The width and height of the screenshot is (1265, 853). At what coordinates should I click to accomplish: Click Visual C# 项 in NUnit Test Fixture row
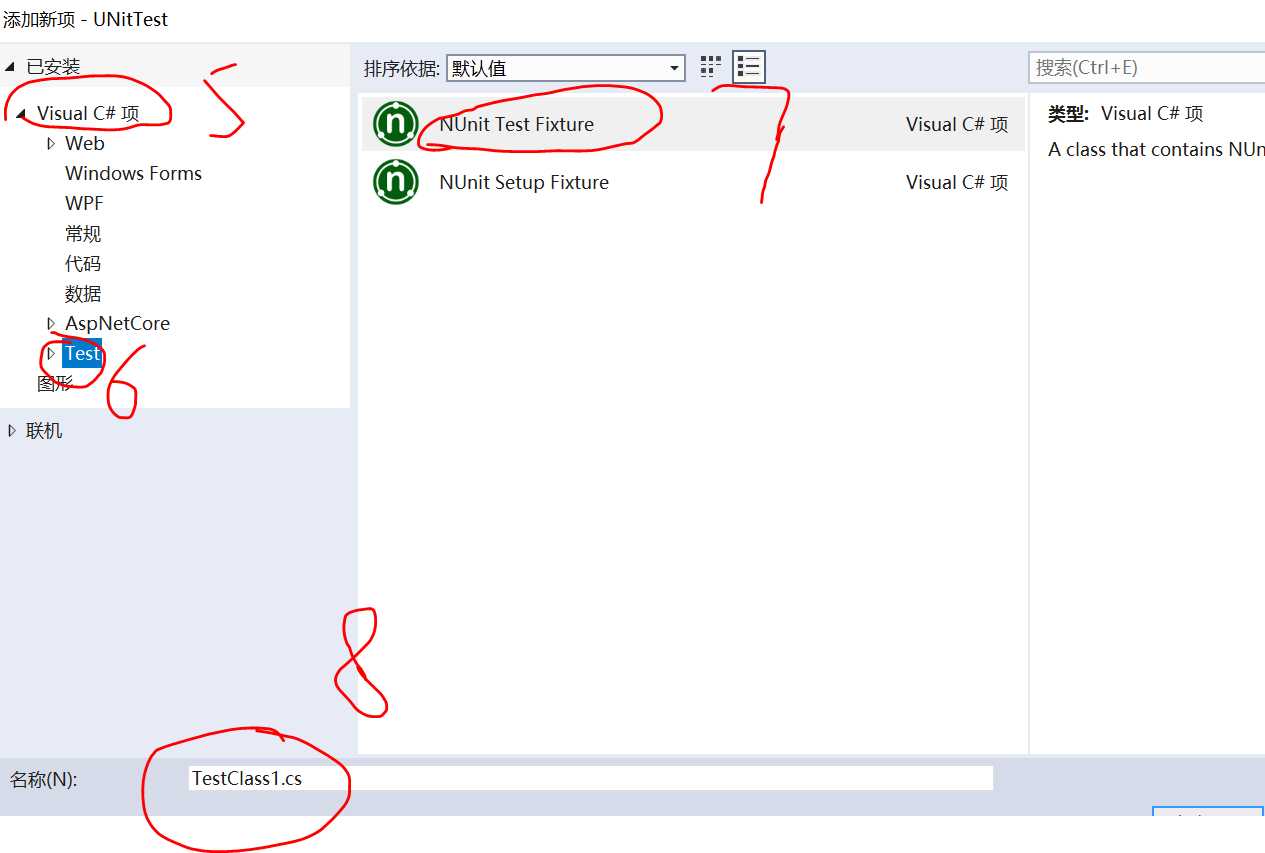[x=957, y=125]
